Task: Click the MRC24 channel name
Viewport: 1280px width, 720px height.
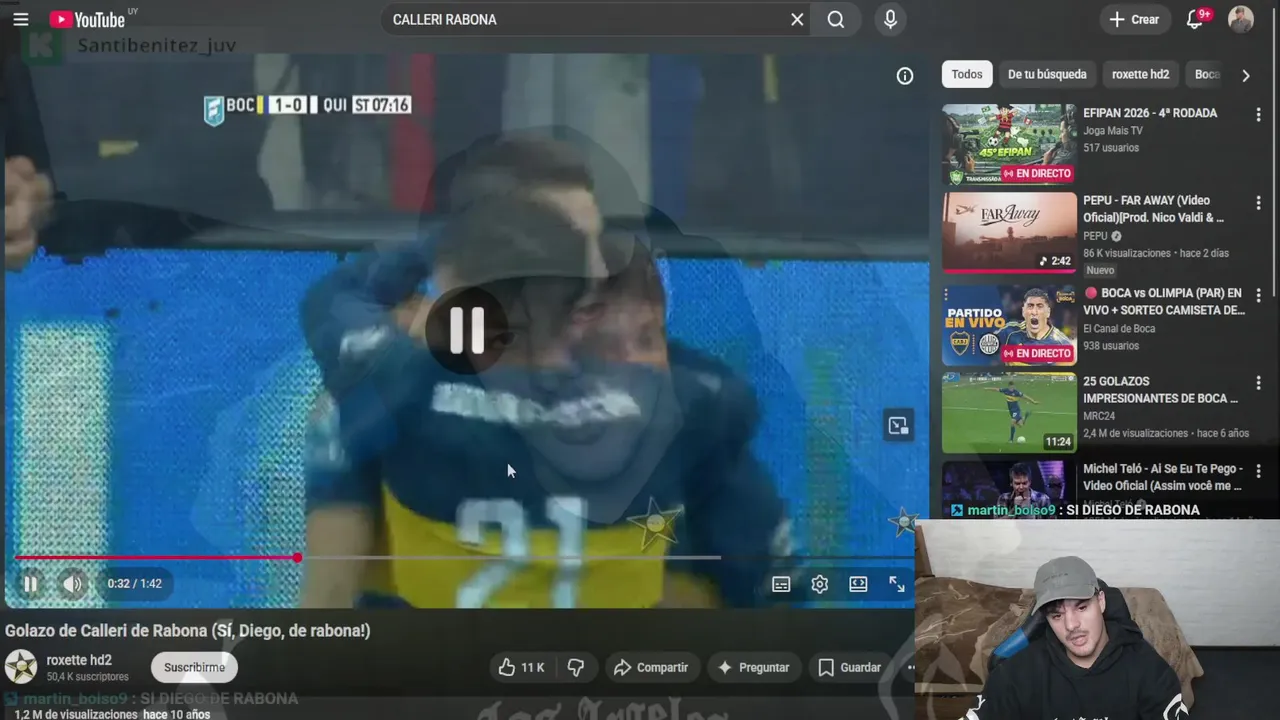Action: click(x=1099, y=416)
